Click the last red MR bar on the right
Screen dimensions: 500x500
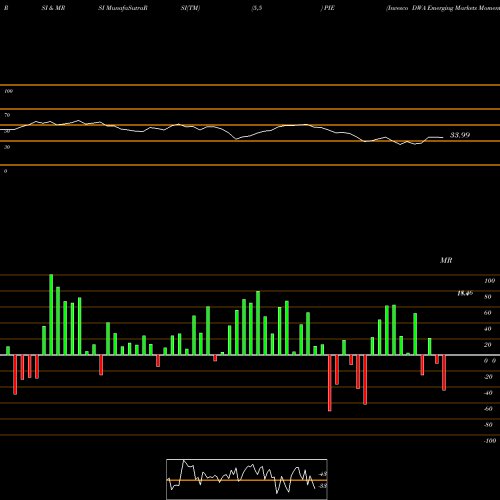click(444, 373)
